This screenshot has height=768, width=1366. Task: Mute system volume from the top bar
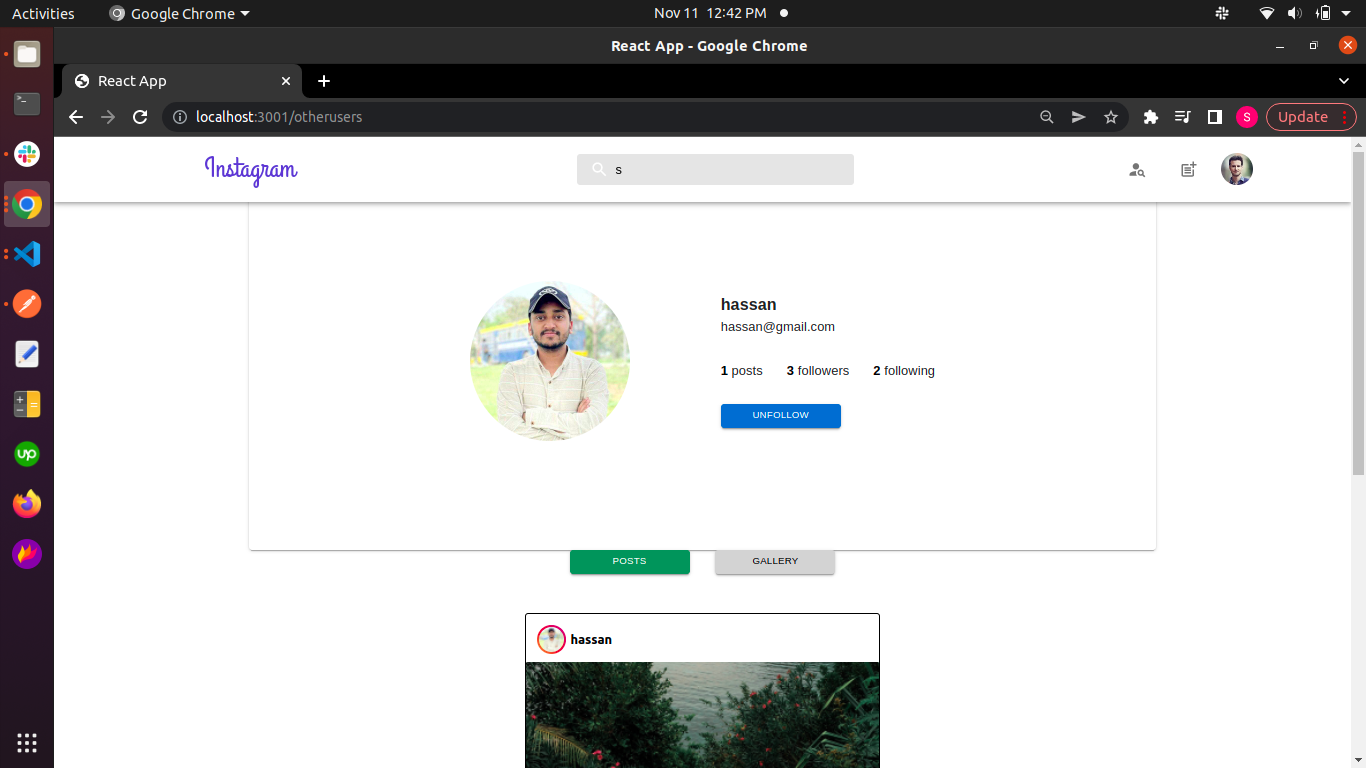point(1296,13)
